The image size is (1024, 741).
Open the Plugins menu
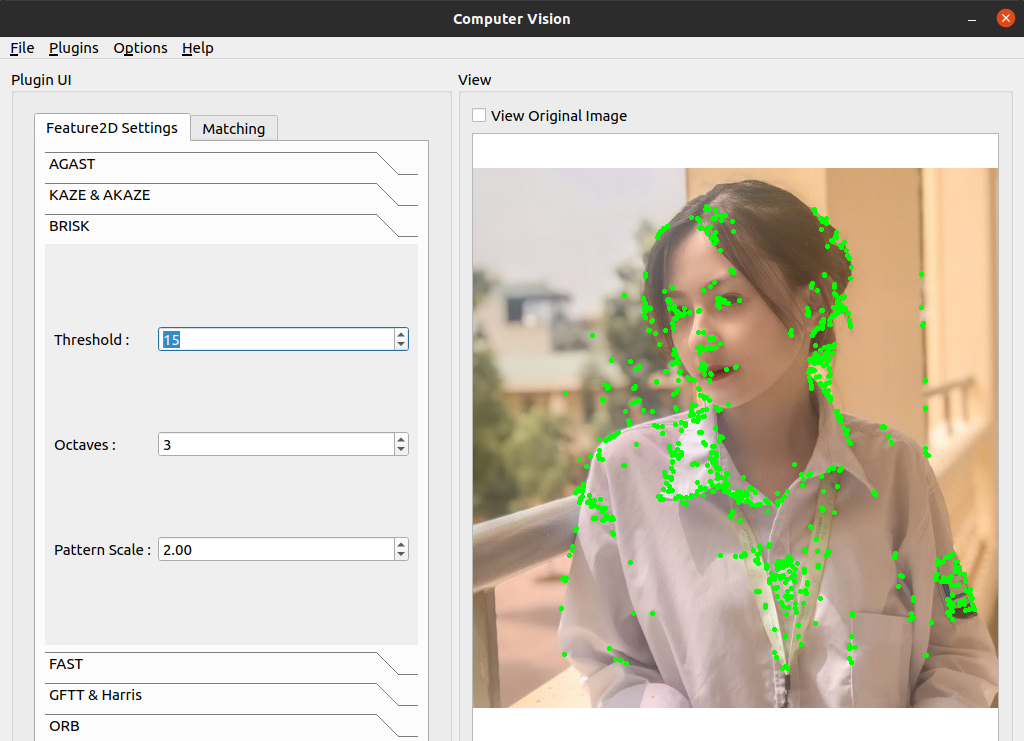74,48
